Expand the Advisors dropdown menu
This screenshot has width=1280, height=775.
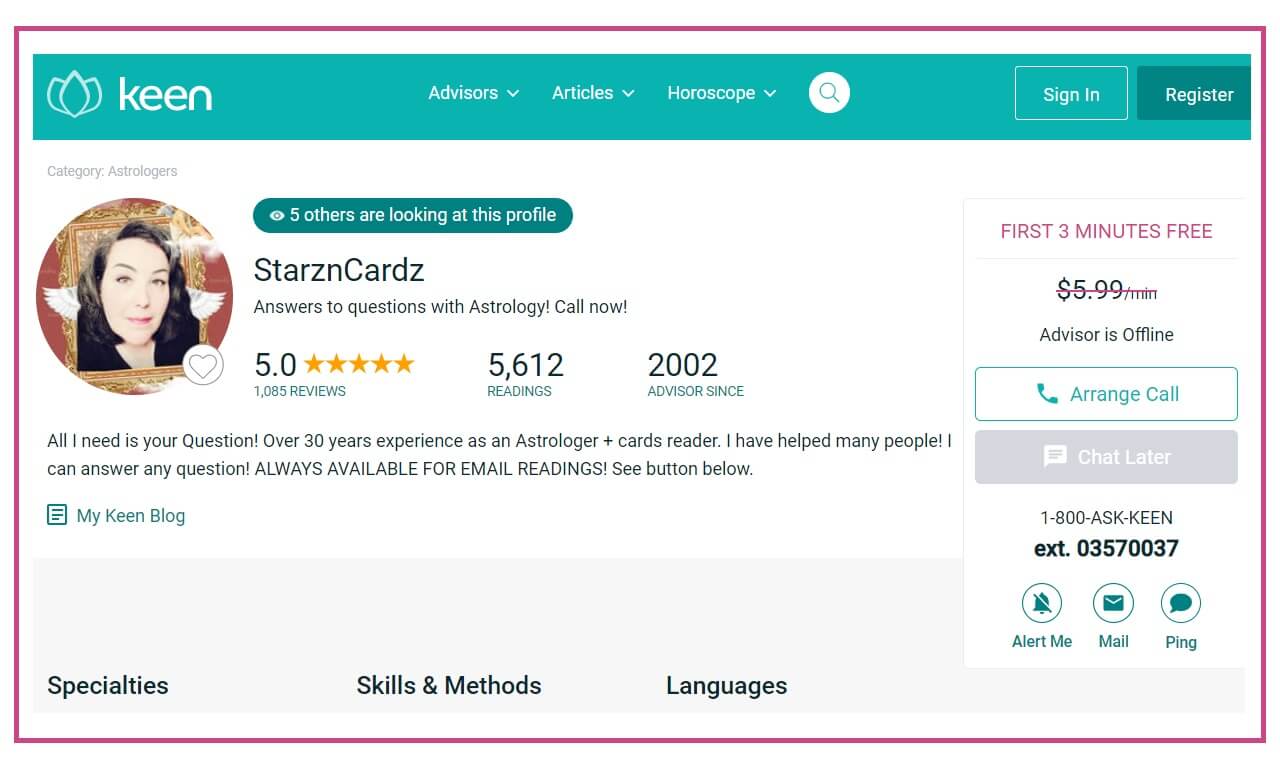[473, 93]
